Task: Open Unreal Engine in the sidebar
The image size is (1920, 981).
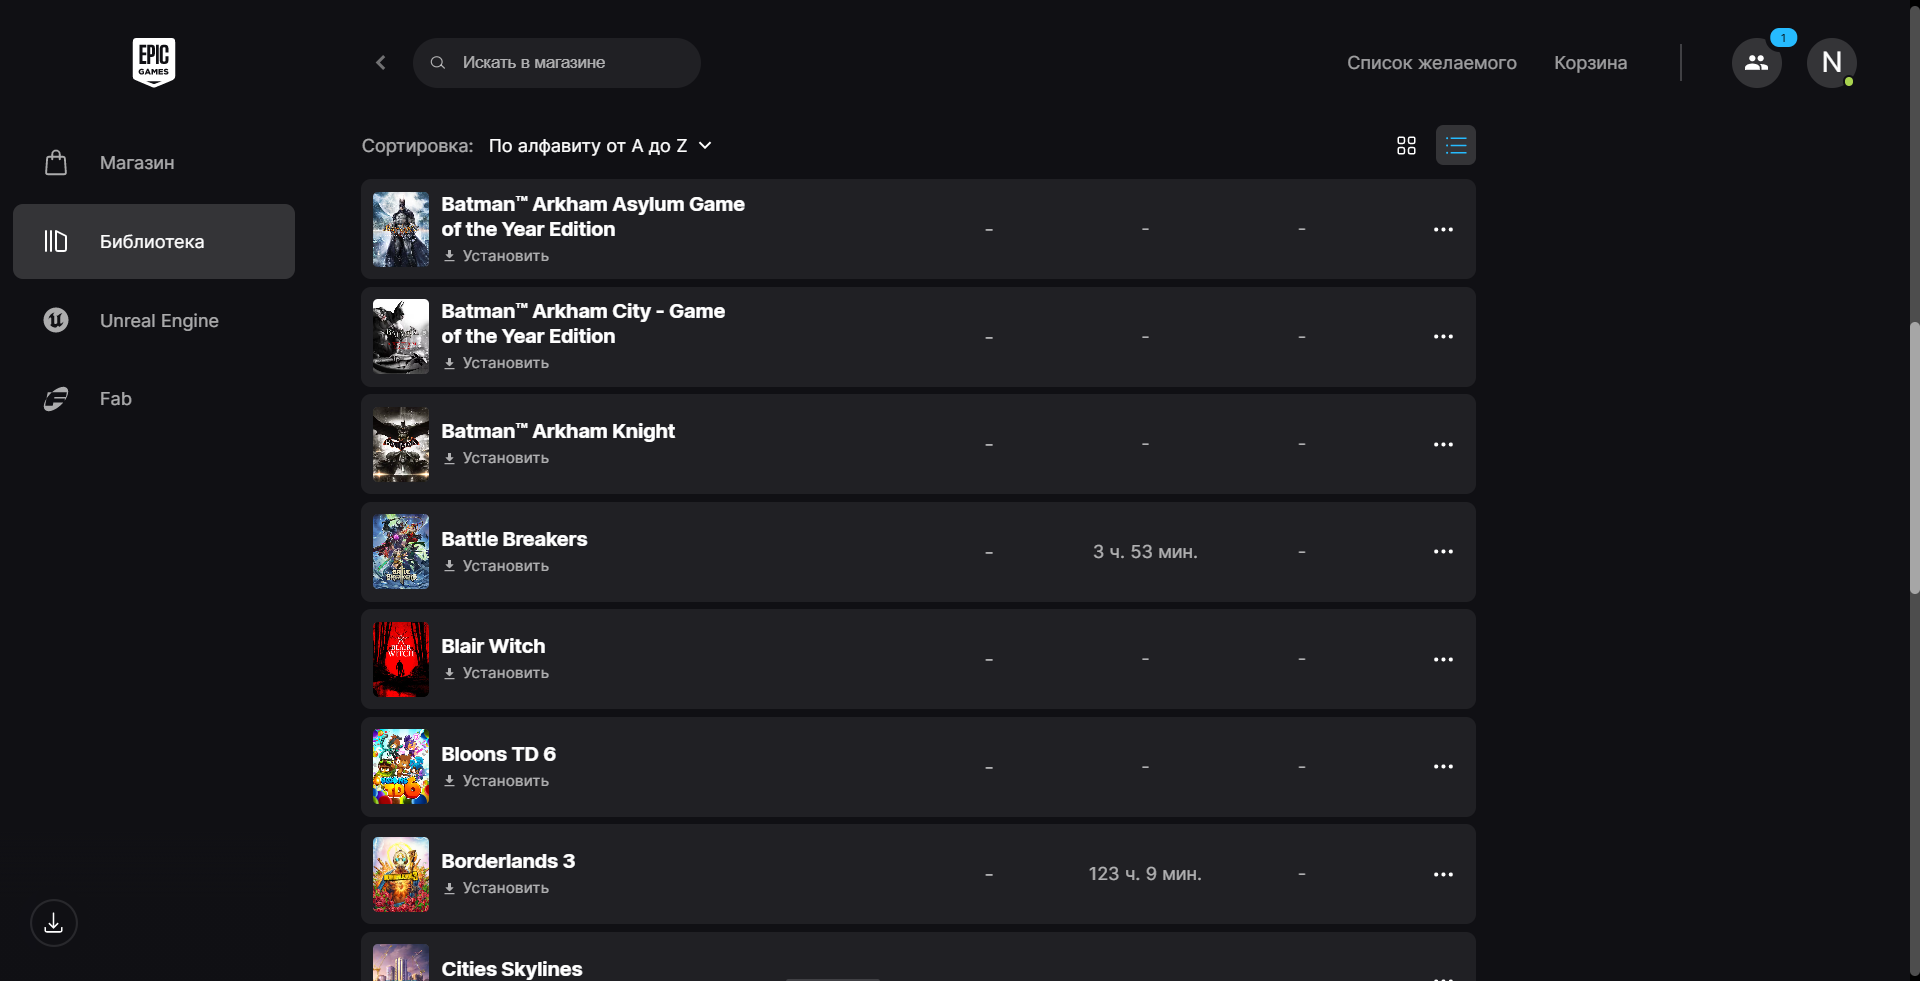Action: 159,321
